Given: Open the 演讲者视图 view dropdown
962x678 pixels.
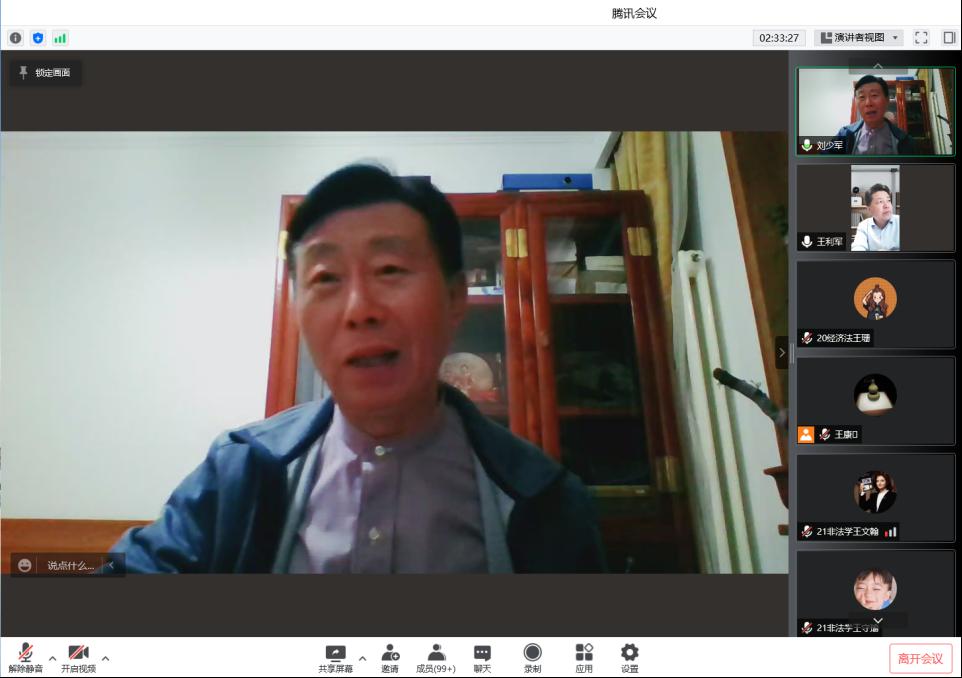Looking at the screenshot, I should point(859,38).
